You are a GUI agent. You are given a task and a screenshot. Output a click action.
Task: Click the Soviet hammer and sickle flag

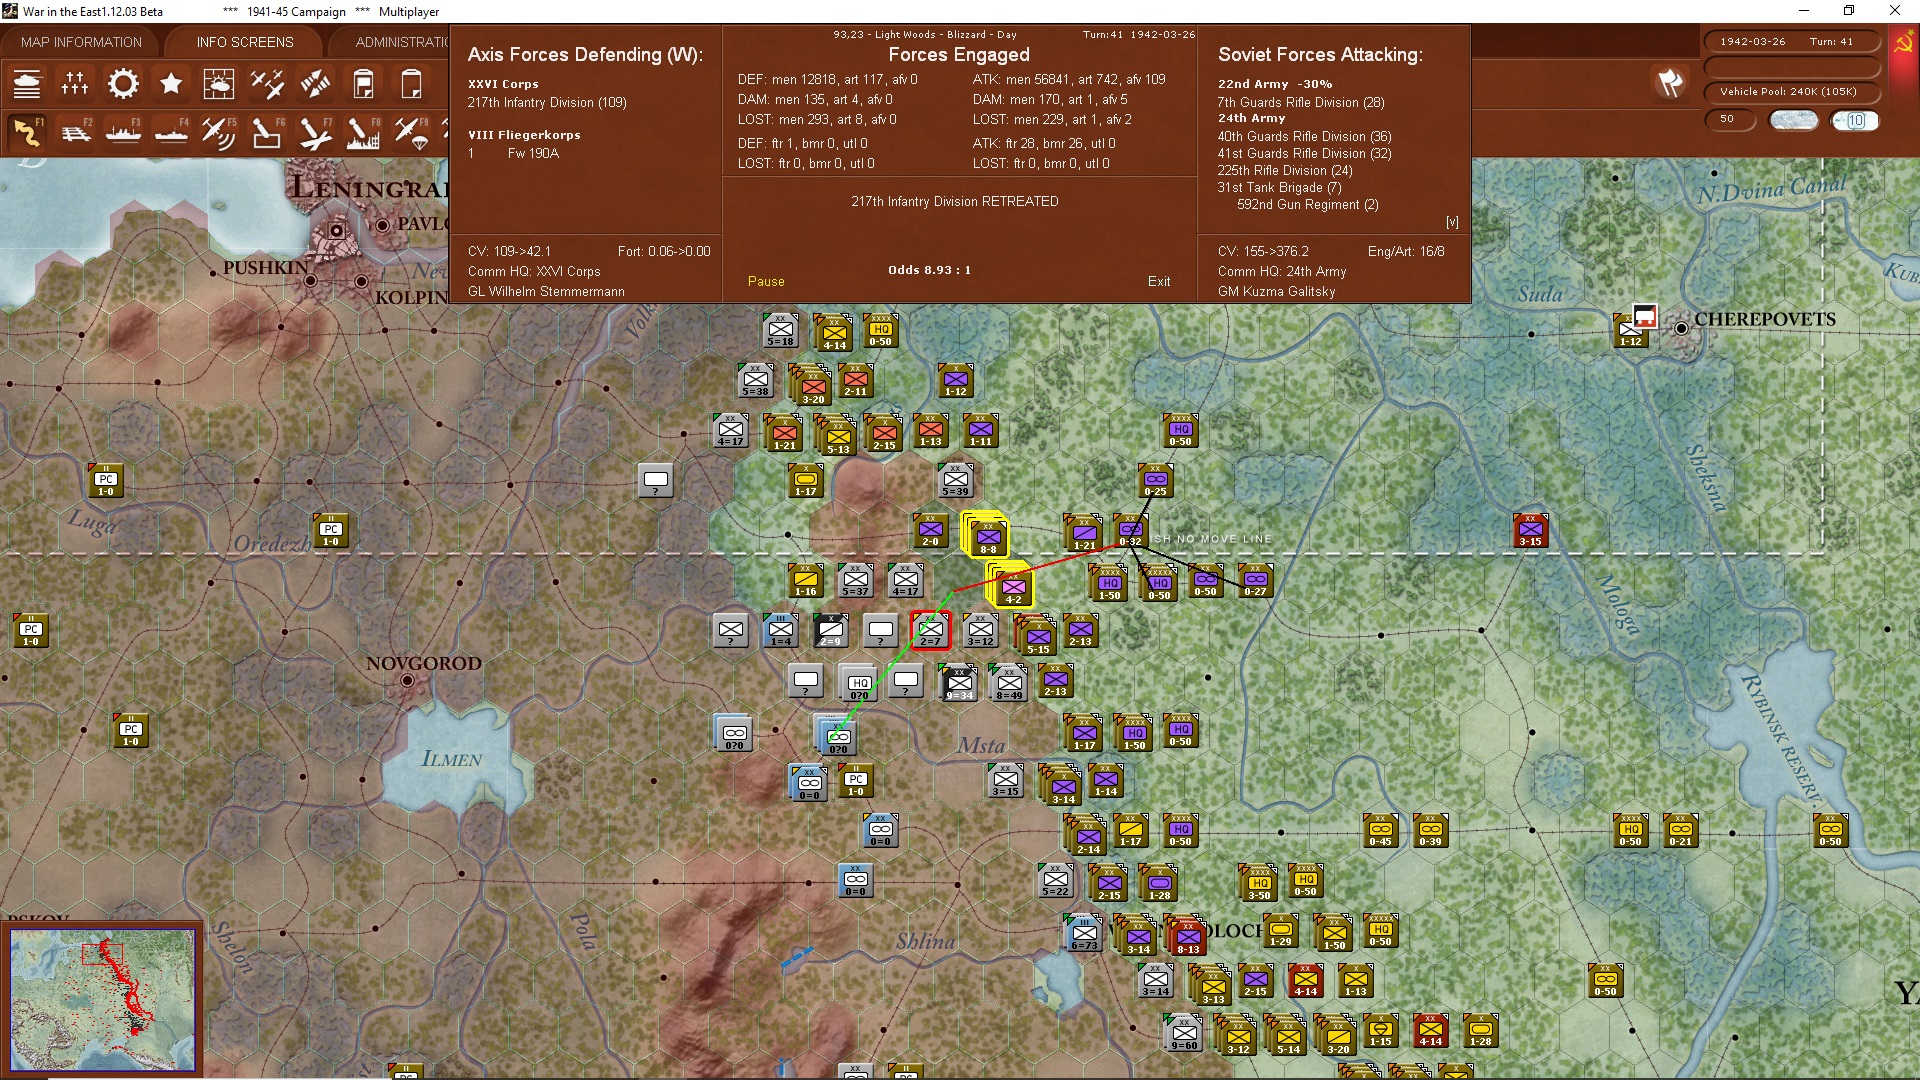tap(1904, 42)
